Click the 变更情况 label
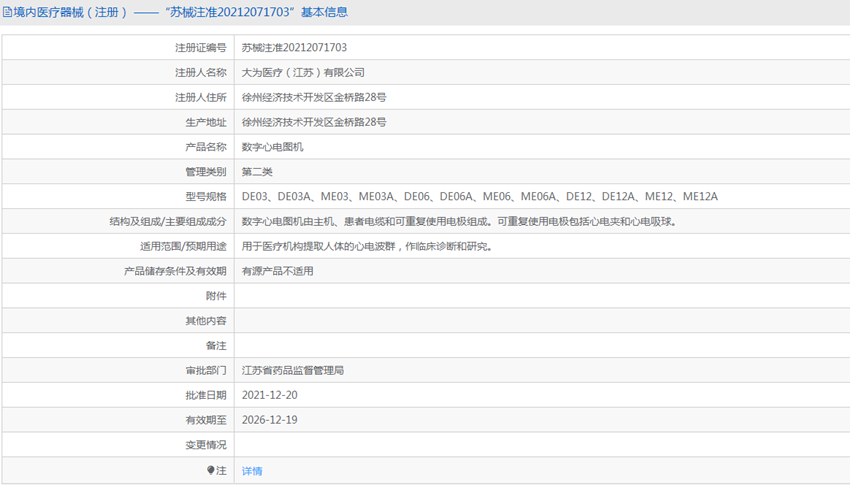Image resolution: width=850 pixels, height=487 pixels. (x=206, y=445)
